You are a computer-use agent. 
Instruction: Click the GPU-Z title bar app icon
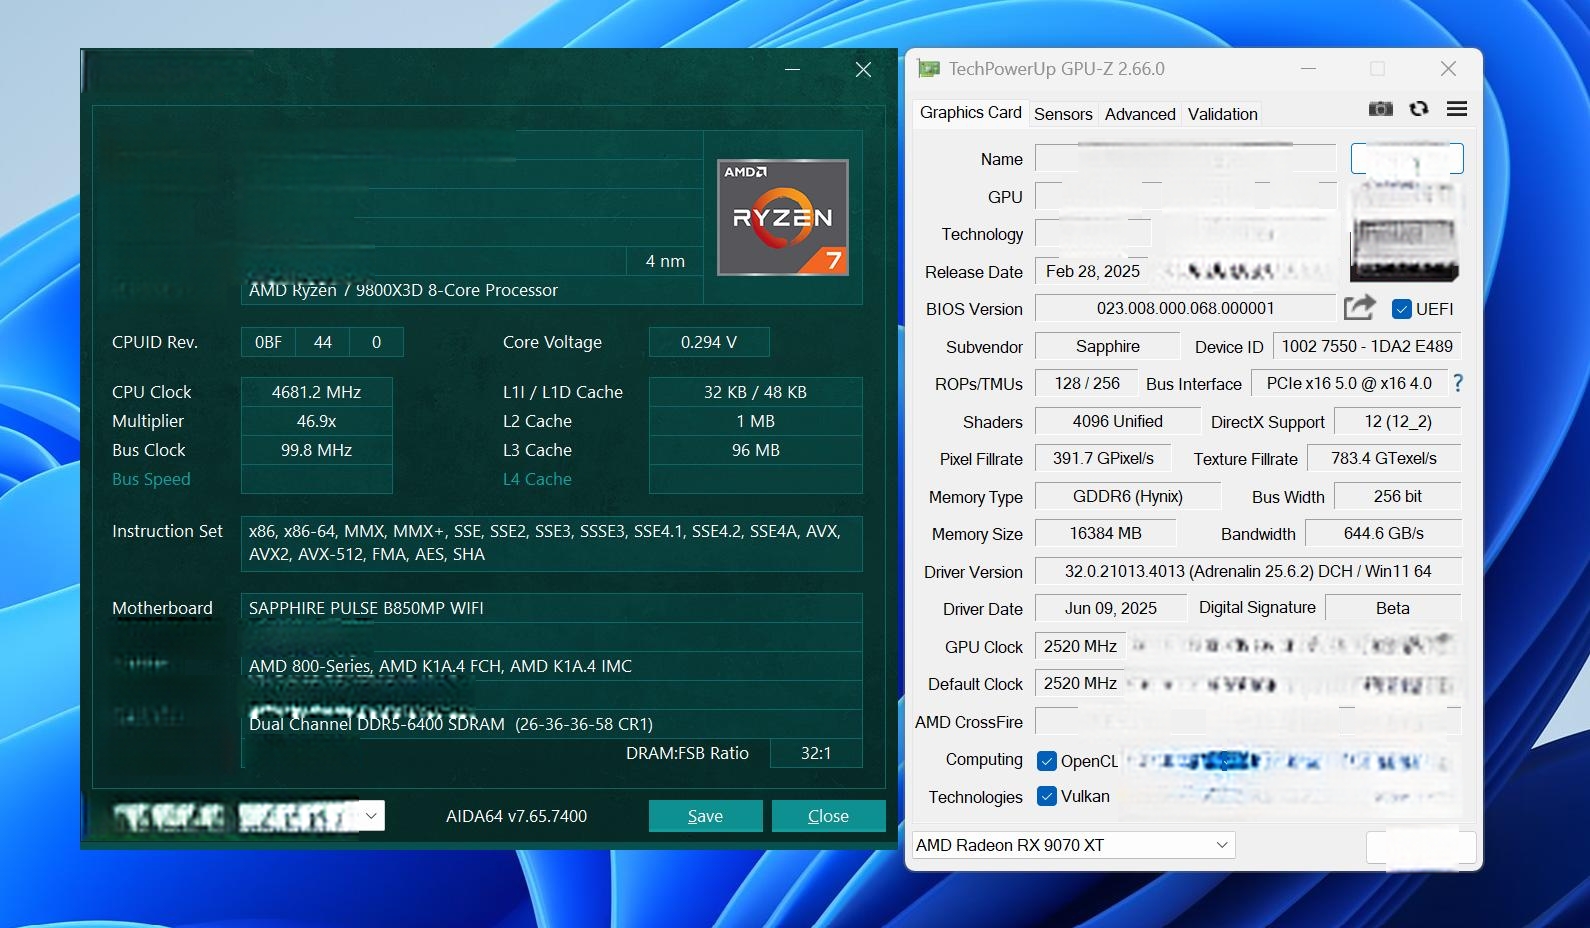pos(929,69)
